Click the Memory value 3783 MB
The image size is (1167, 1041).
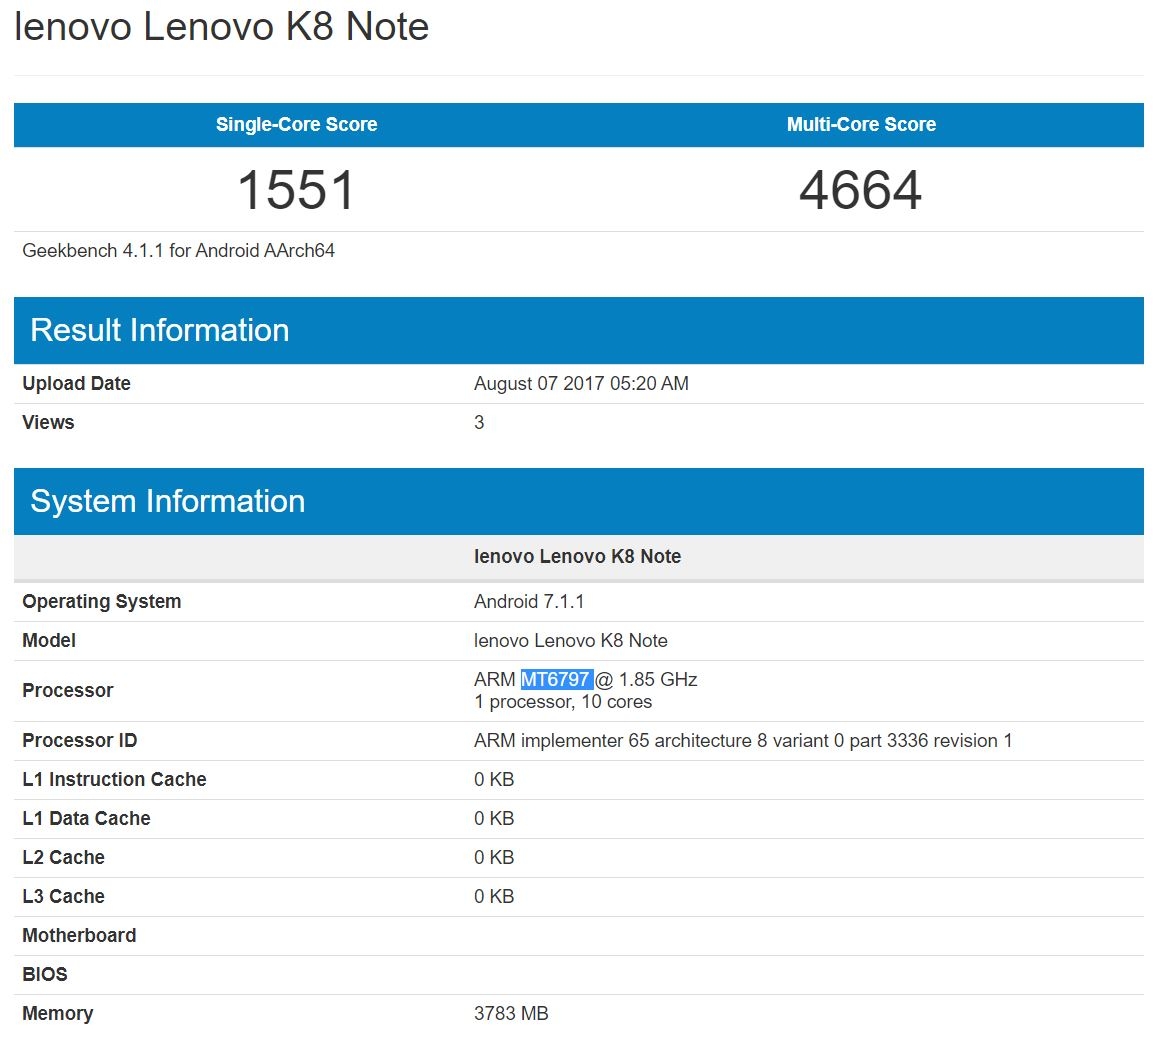tap(510, 1013)
